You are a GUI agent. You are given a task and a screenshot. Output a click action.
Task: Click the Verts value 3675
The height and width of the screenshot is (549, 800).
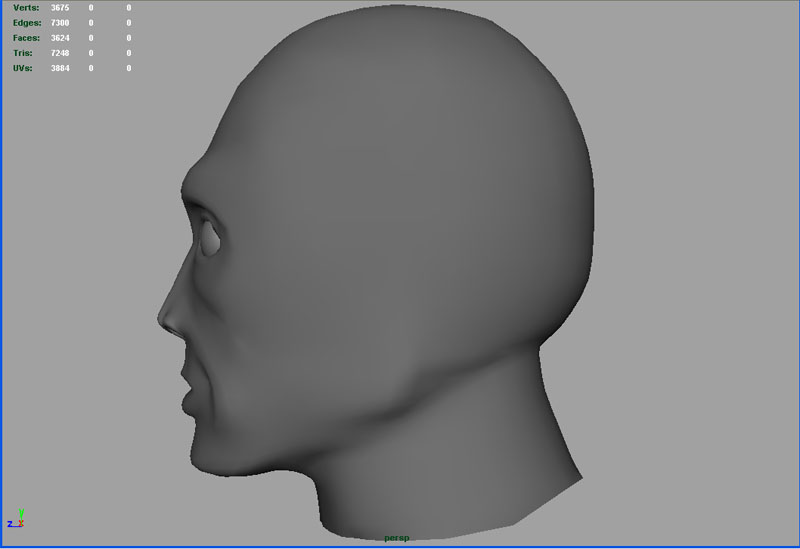(x=60, y=8)
